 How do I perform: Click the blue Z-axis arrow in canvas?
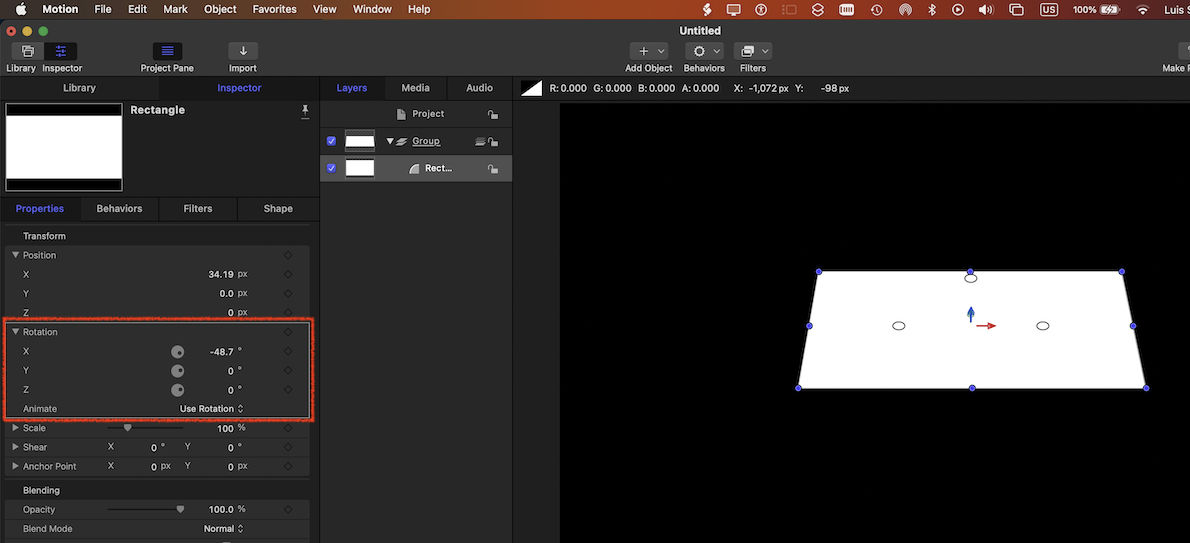click(971, 314)
